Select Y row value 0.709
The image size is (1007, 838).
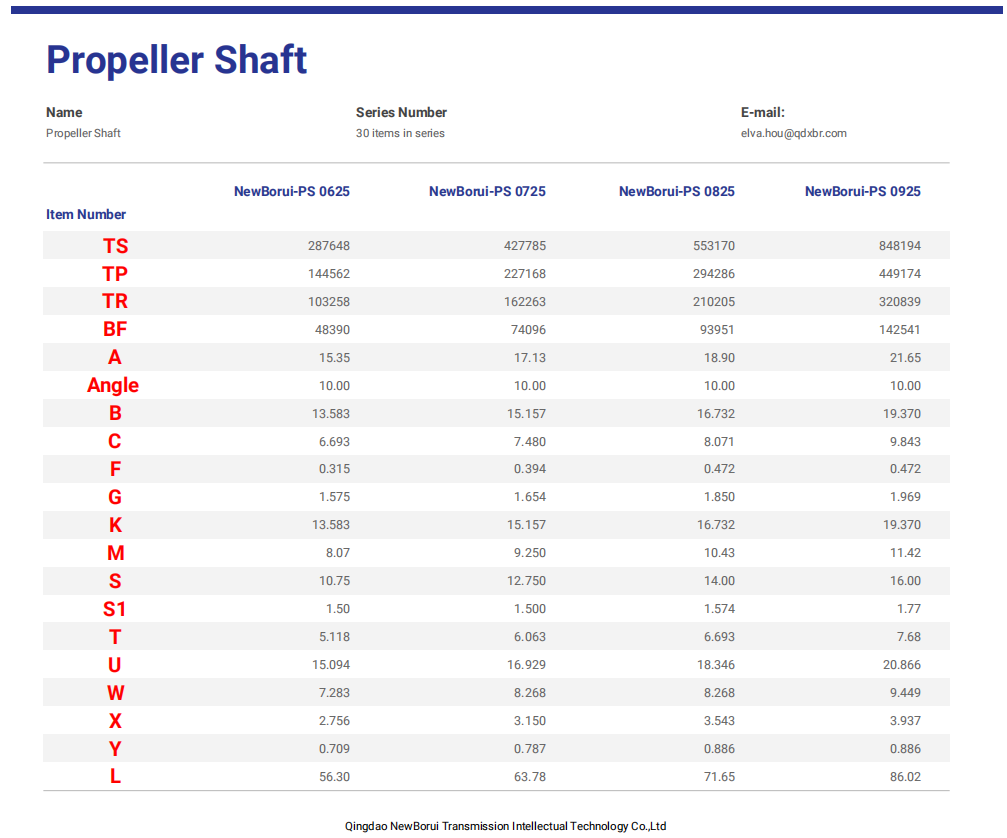click(x=335, y=749)
